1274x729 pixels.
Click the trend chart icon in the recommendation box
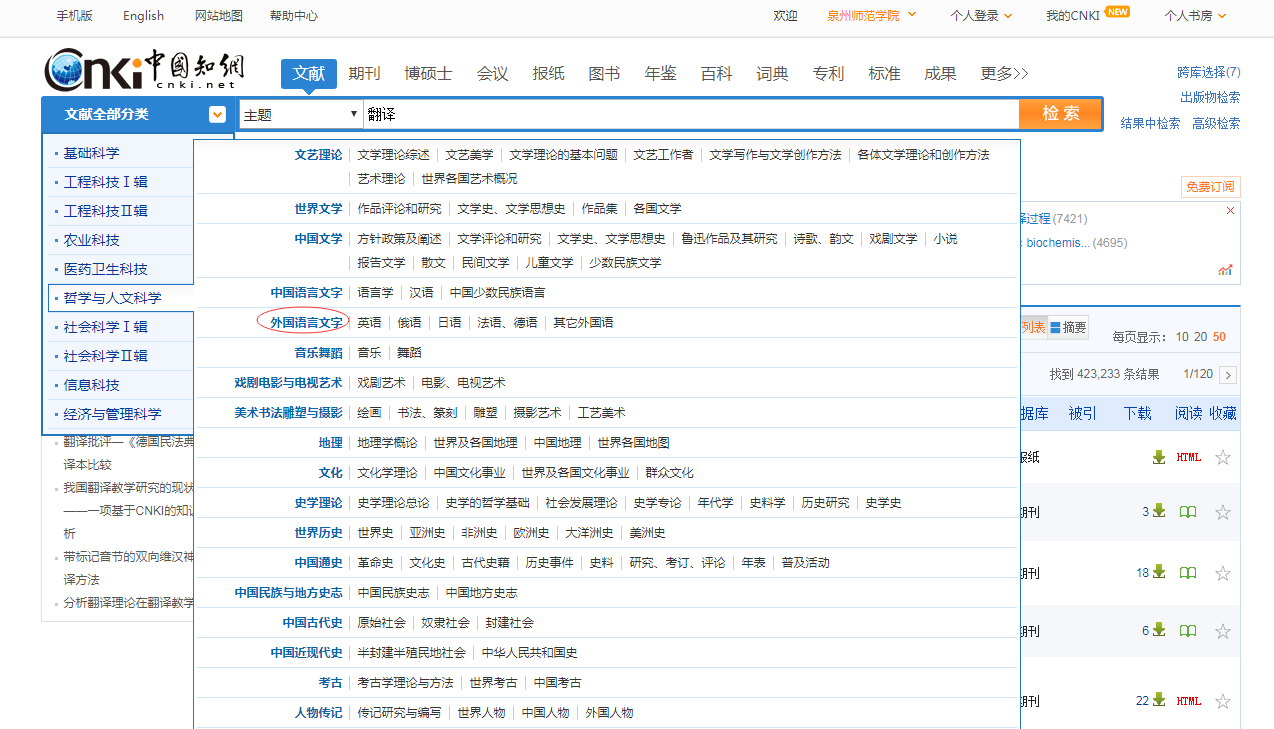[1225, 270]
